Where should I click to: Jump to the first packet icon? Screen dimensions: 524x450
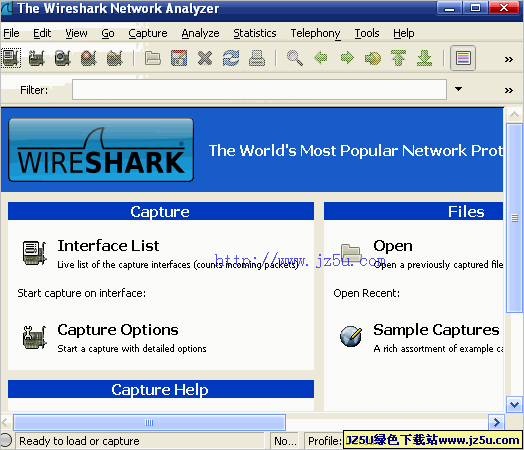[398, 58]
